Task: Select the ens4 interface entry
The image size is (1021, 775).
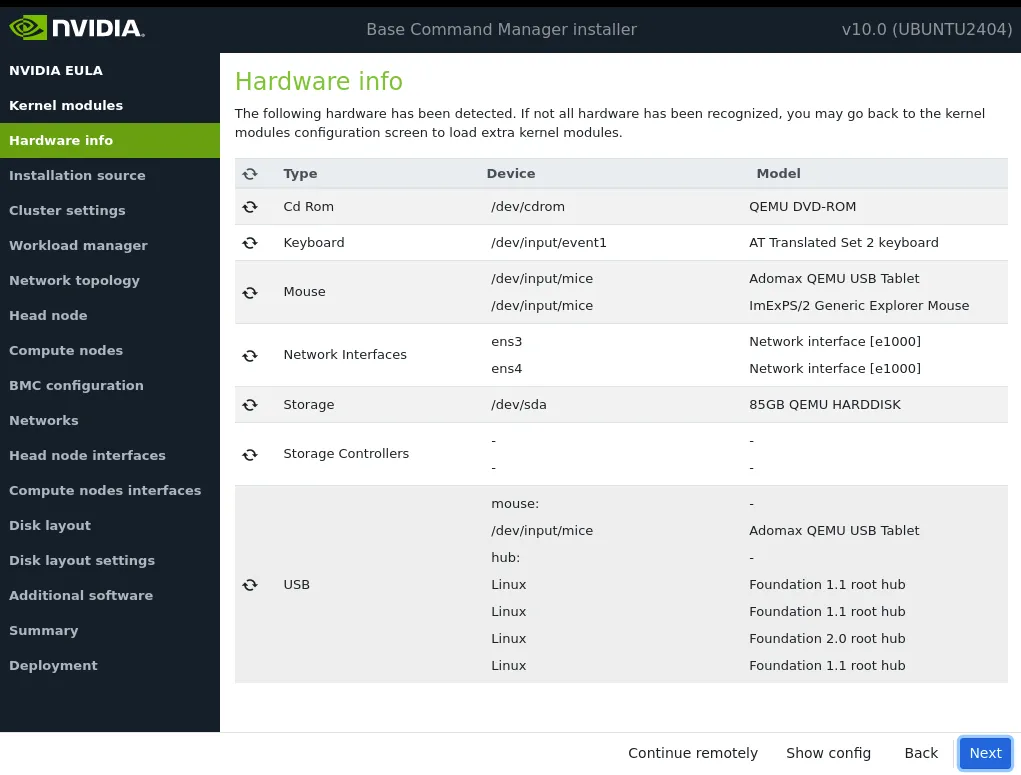Action: point(506,369)
